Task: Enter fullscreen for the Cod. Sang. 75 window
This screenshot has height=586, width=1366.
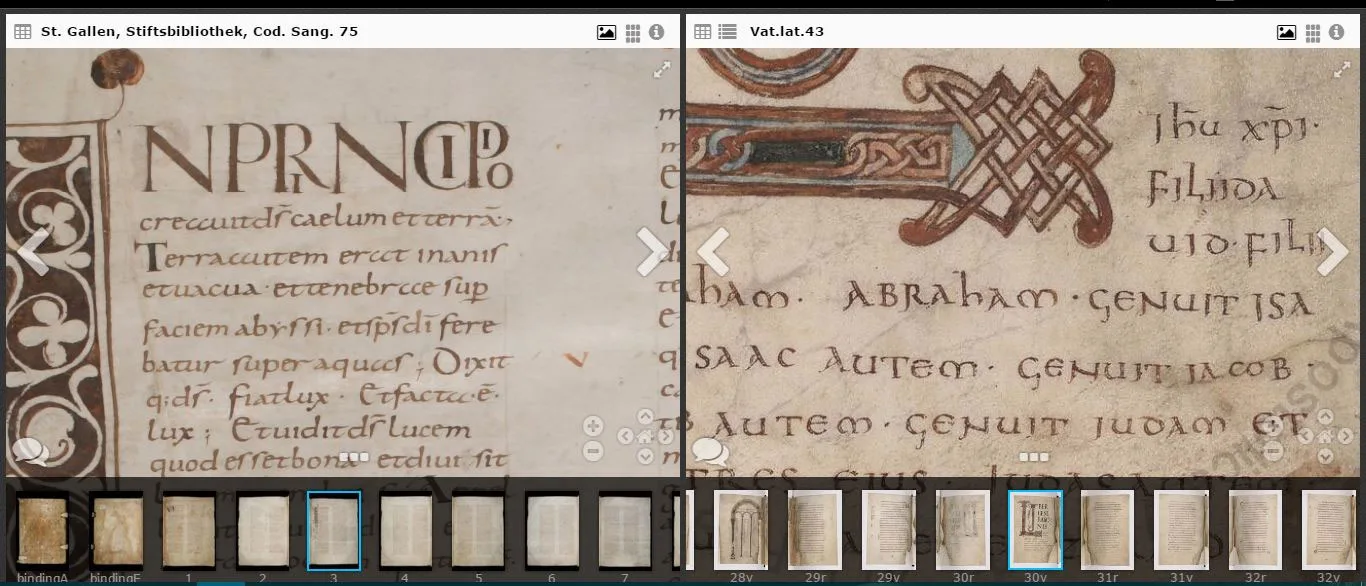Action: point(662,70)
